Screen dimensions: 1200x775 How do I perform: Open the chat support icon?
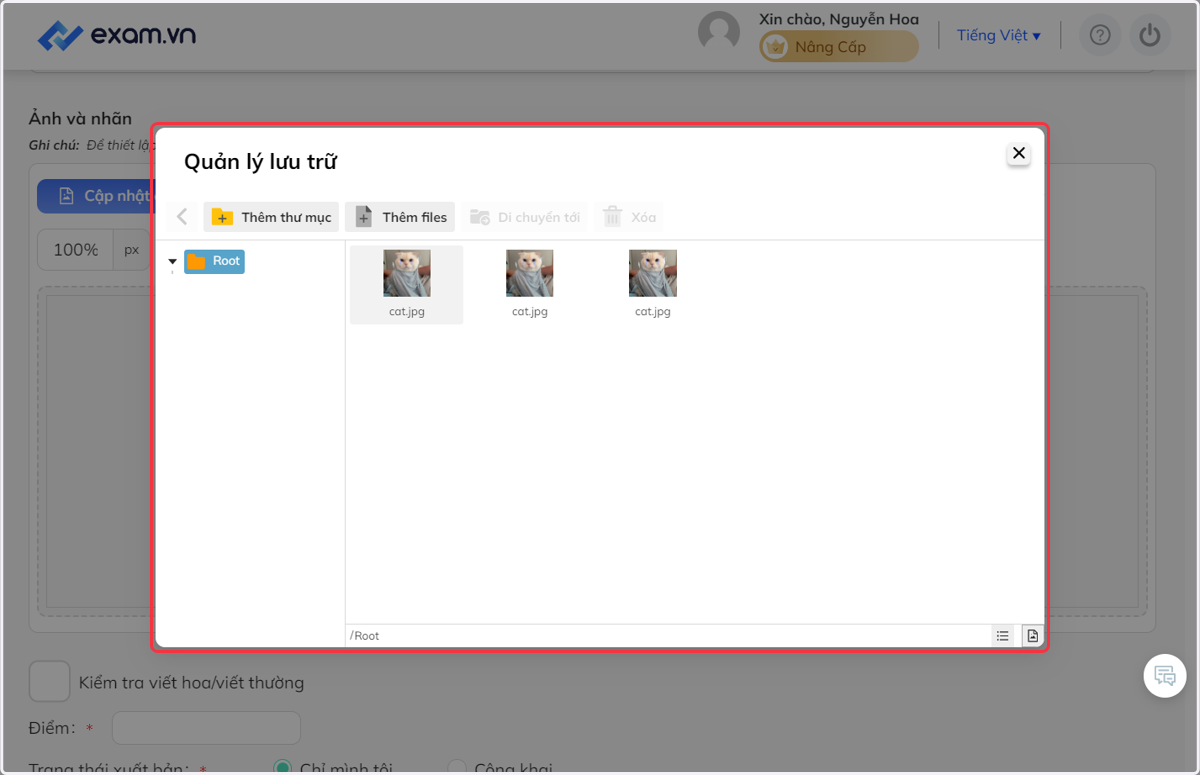1165,675
